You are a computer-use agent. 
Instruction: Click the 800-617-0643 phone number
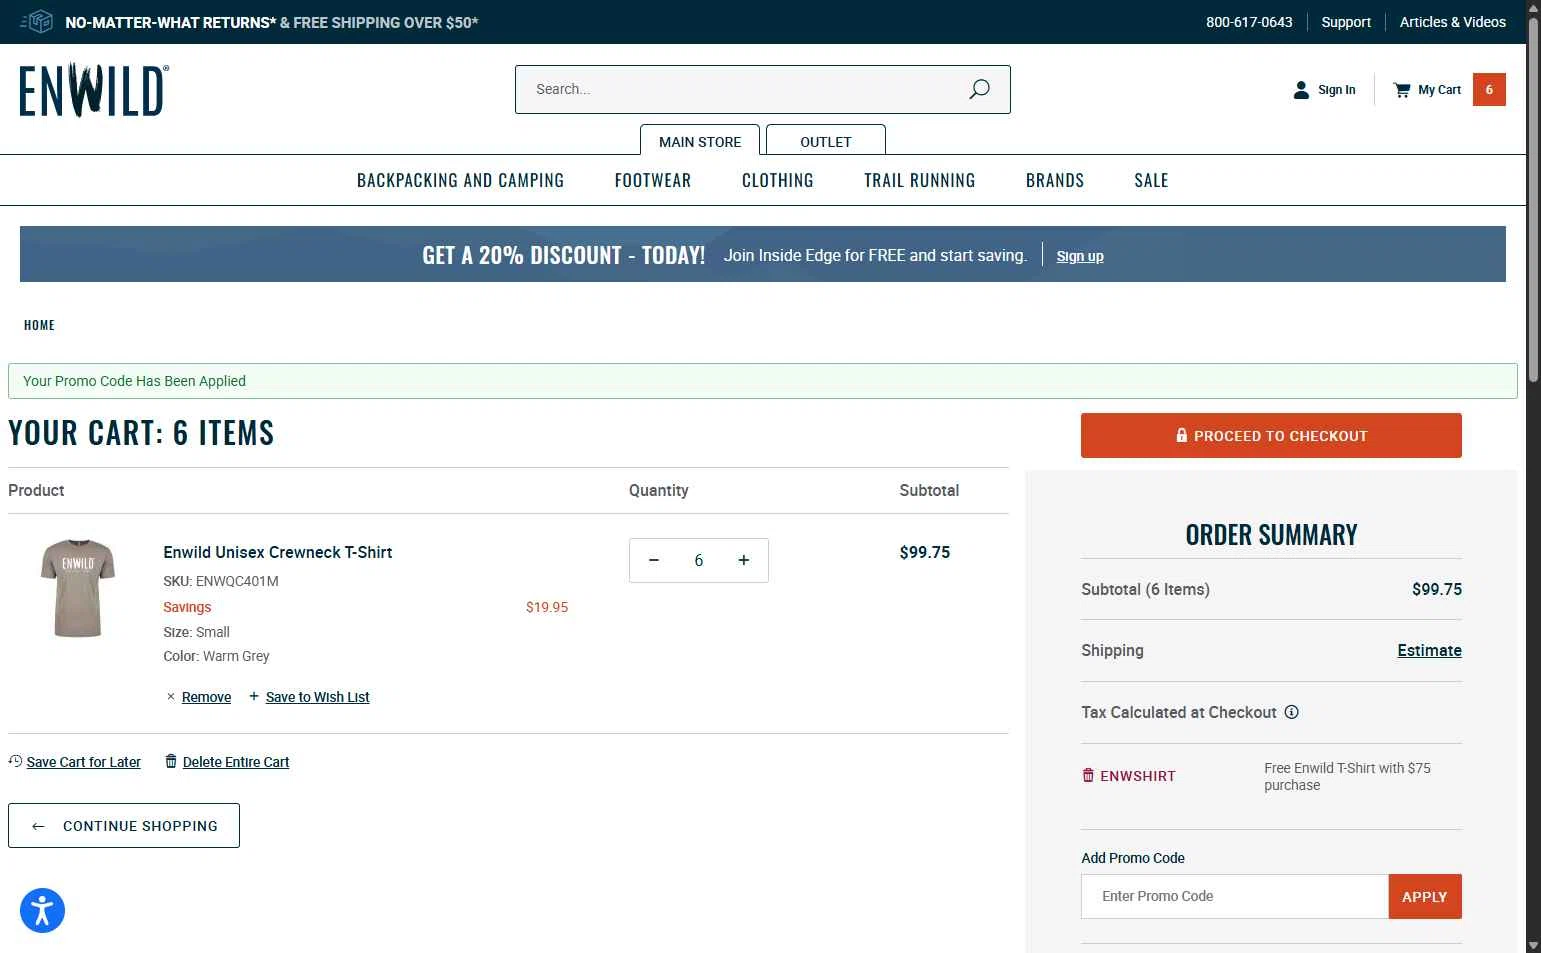[1249, 22]
